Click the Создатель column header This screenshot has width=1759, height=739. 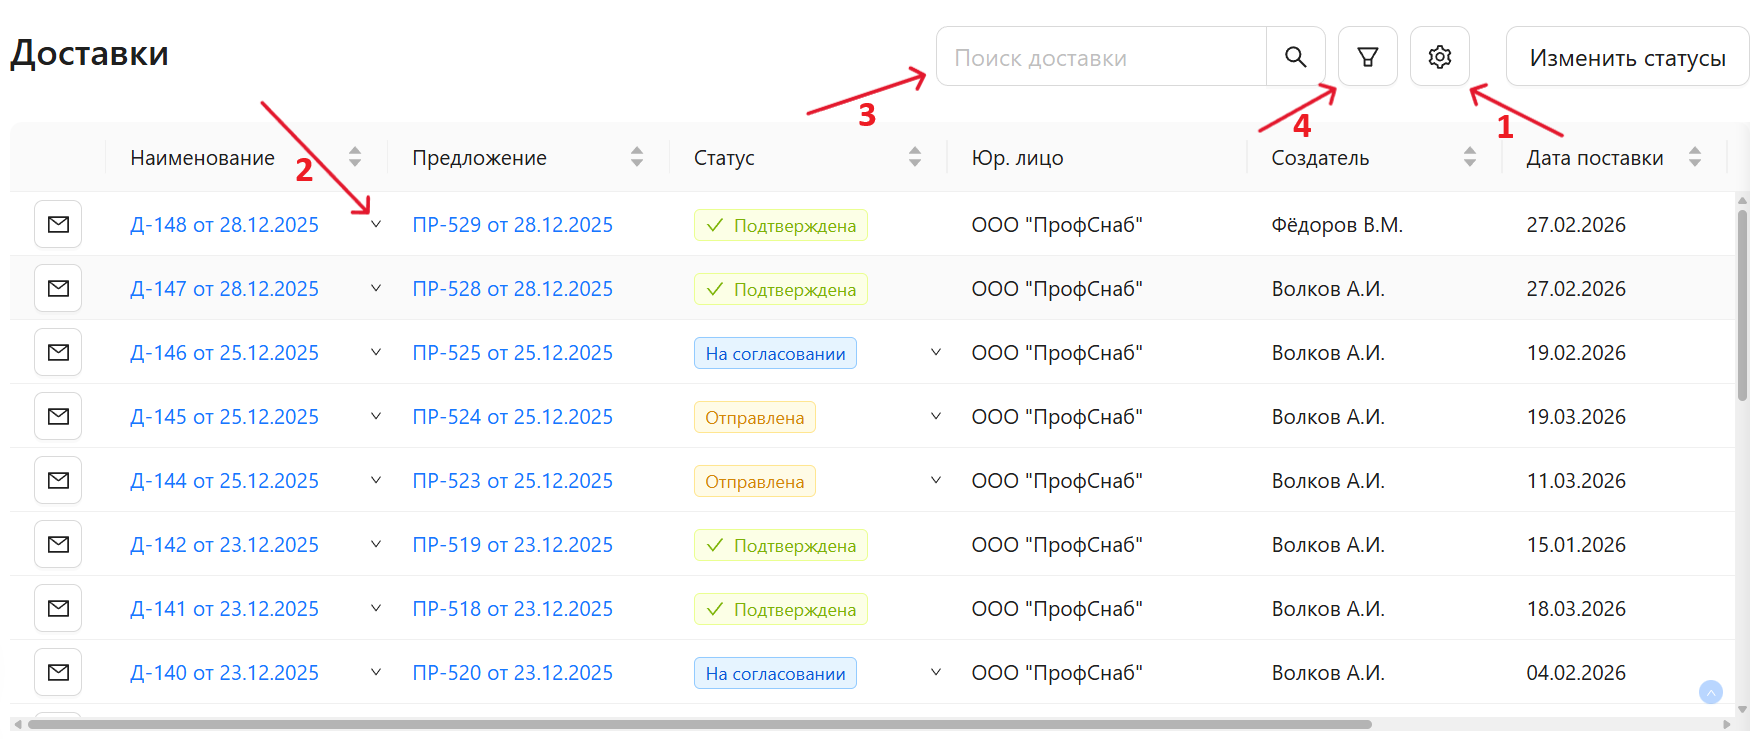(1319, 158)
